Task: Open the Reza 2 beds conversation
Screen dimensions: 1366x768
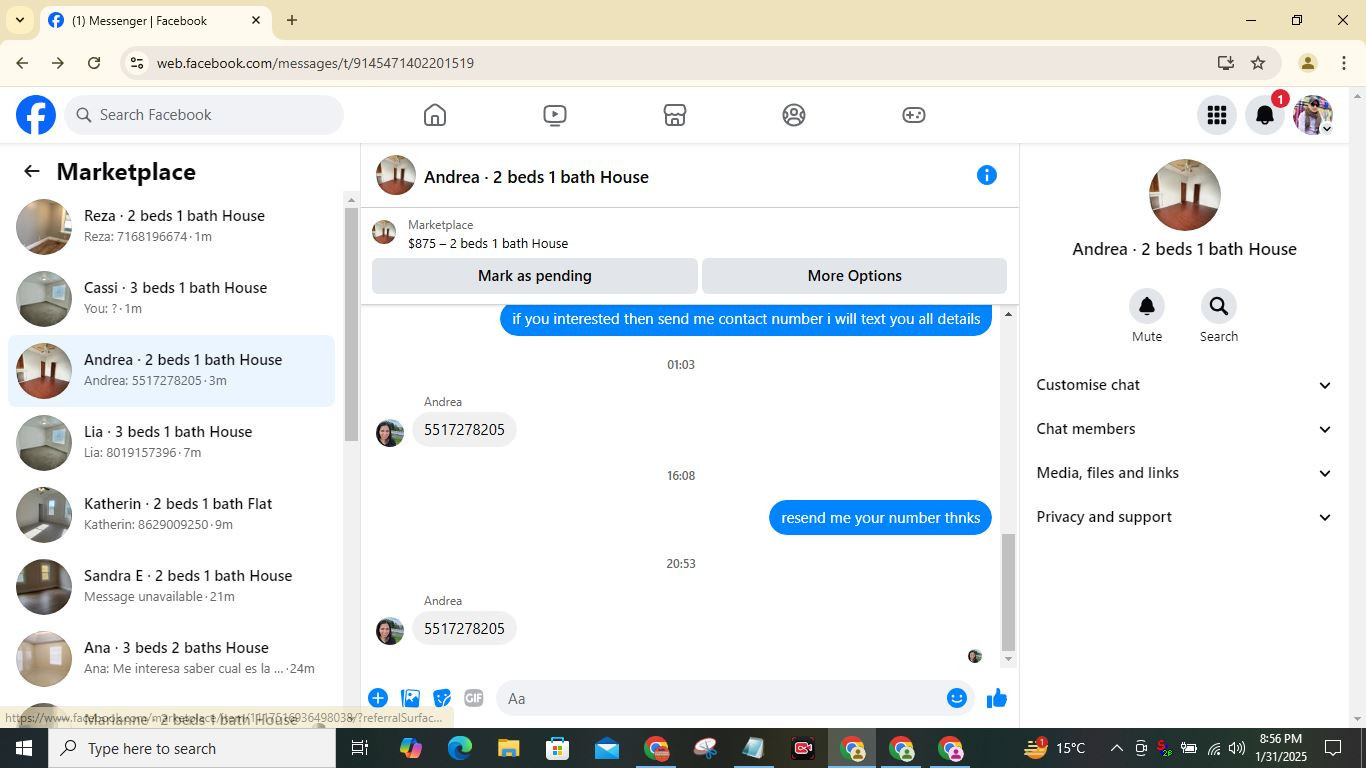Action: (x=172, y=227)
